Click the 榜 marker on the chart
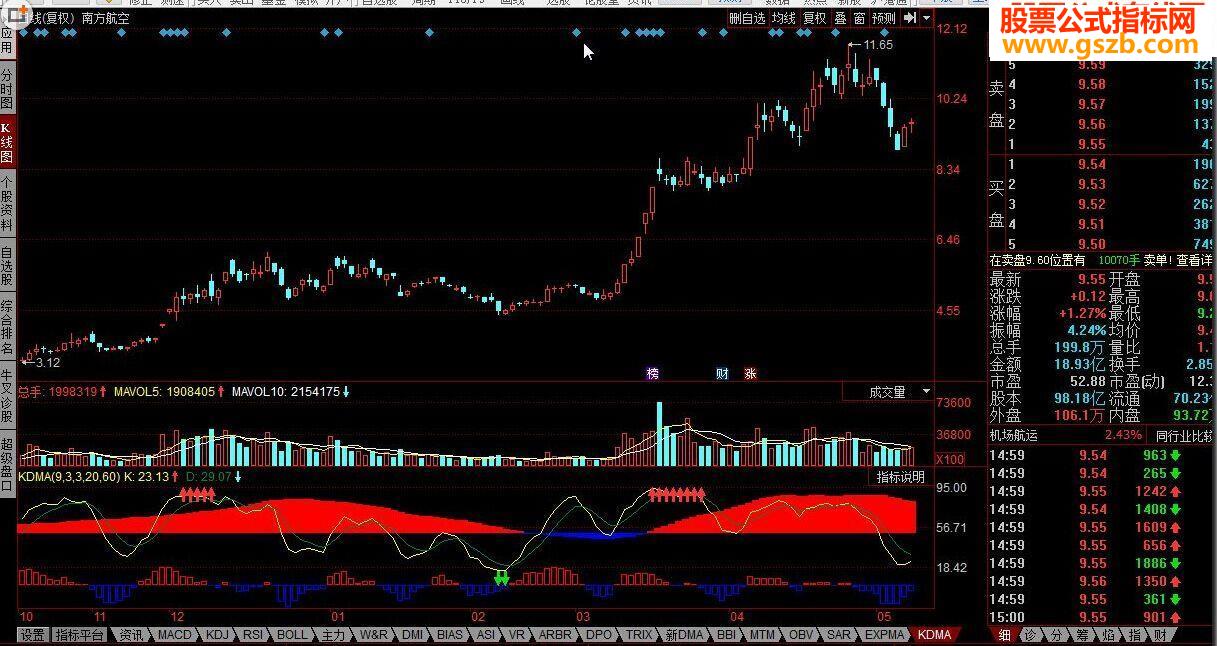This screenshot has height=646, width=1217. pos(653,374)
